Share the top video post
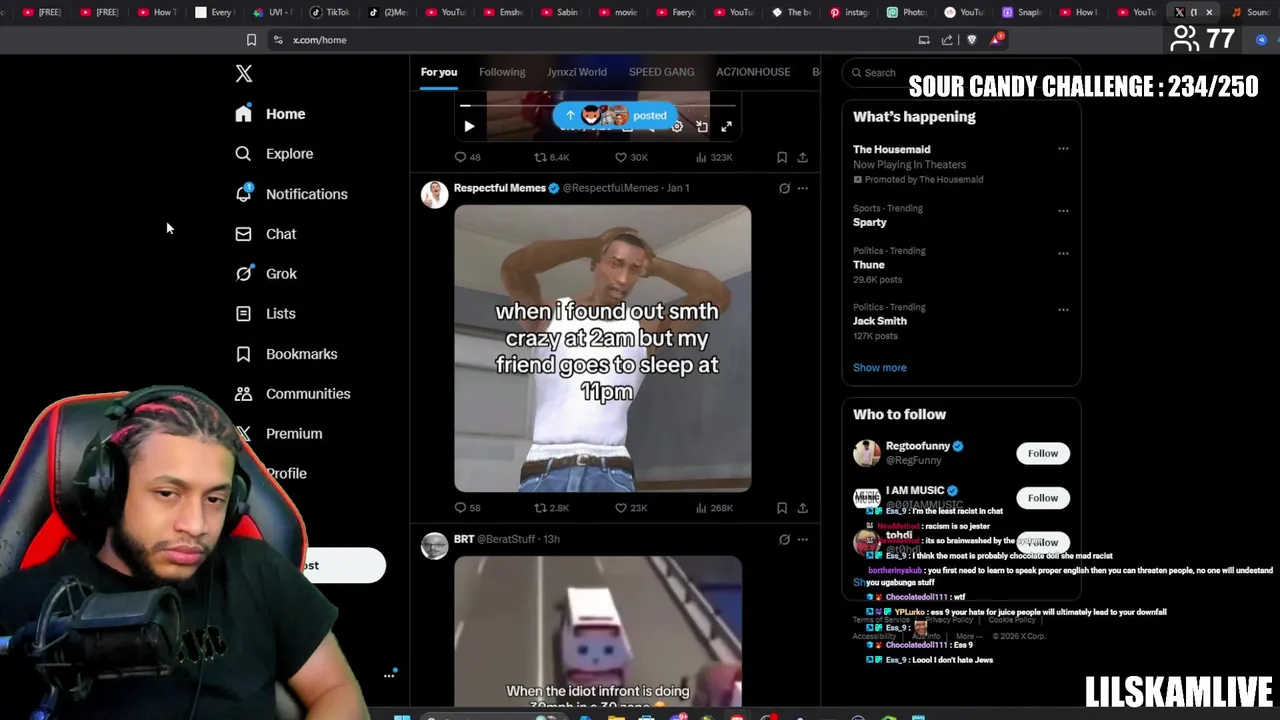 pyautogui.click(x=802, y=157)
